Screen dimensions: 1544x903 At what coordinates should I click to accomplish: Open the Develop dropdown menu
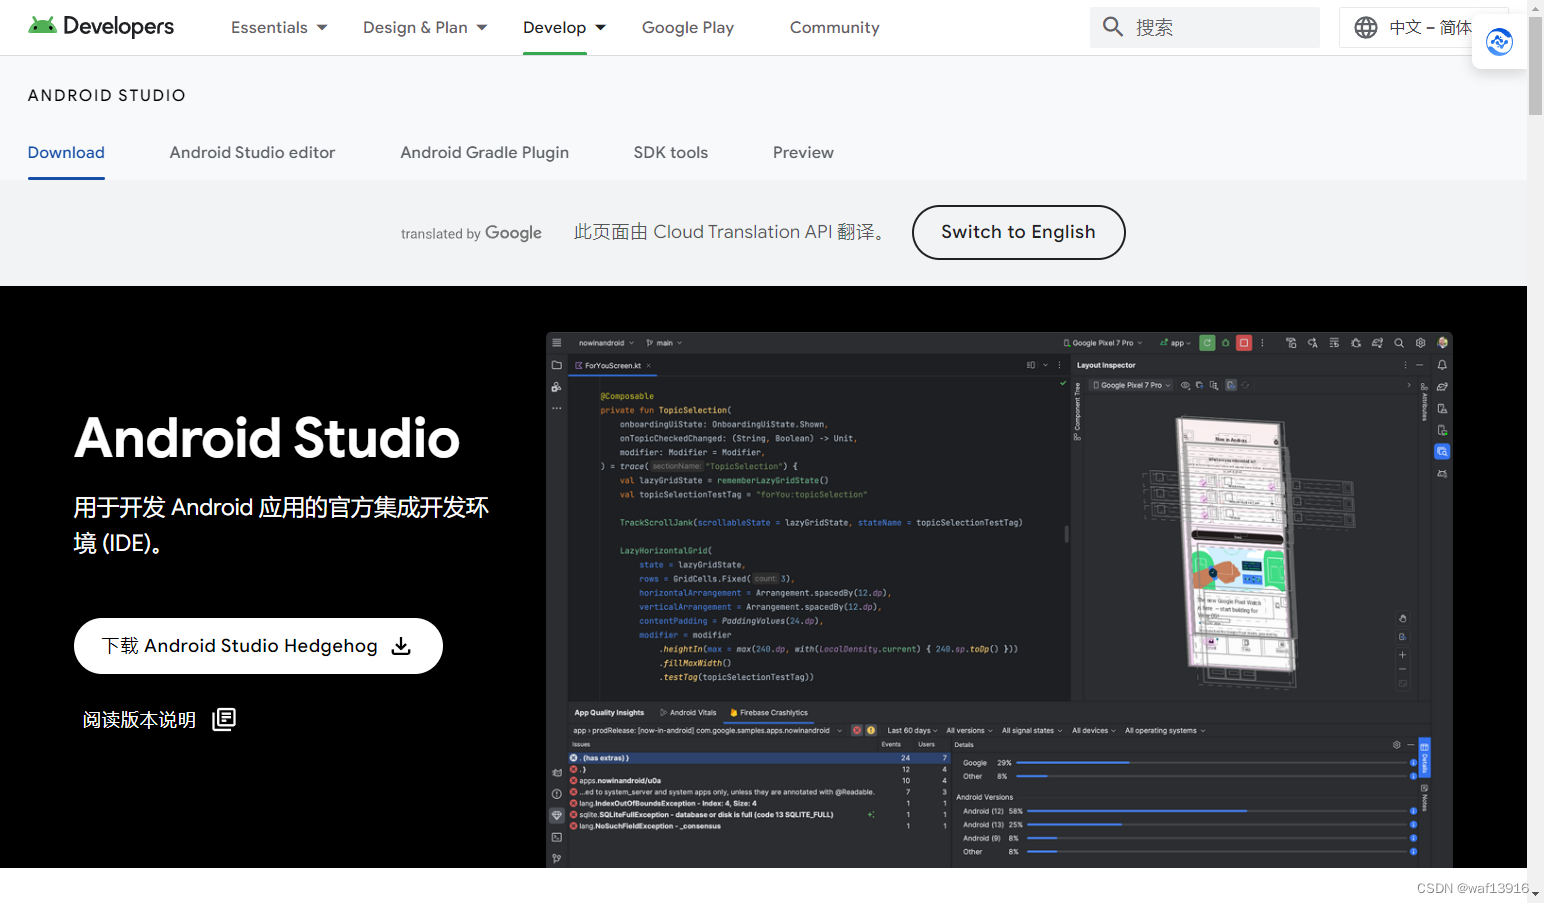click(x=564, y=27)
